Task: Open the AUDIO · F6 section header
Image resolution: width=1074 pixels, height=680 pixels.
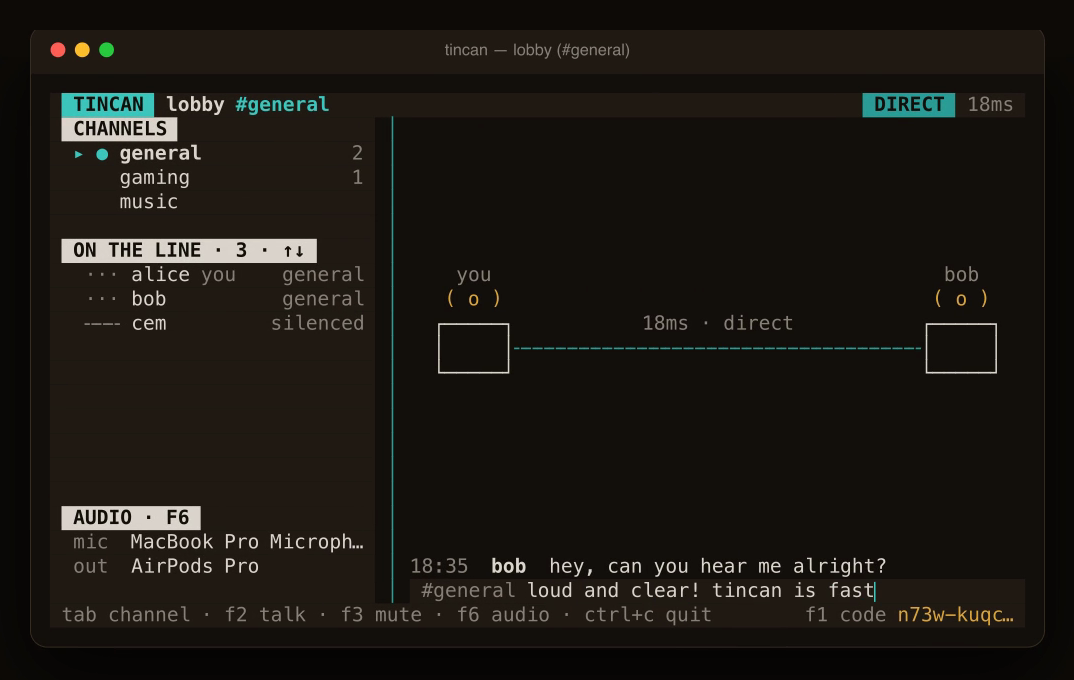Action: pos(131,518)
